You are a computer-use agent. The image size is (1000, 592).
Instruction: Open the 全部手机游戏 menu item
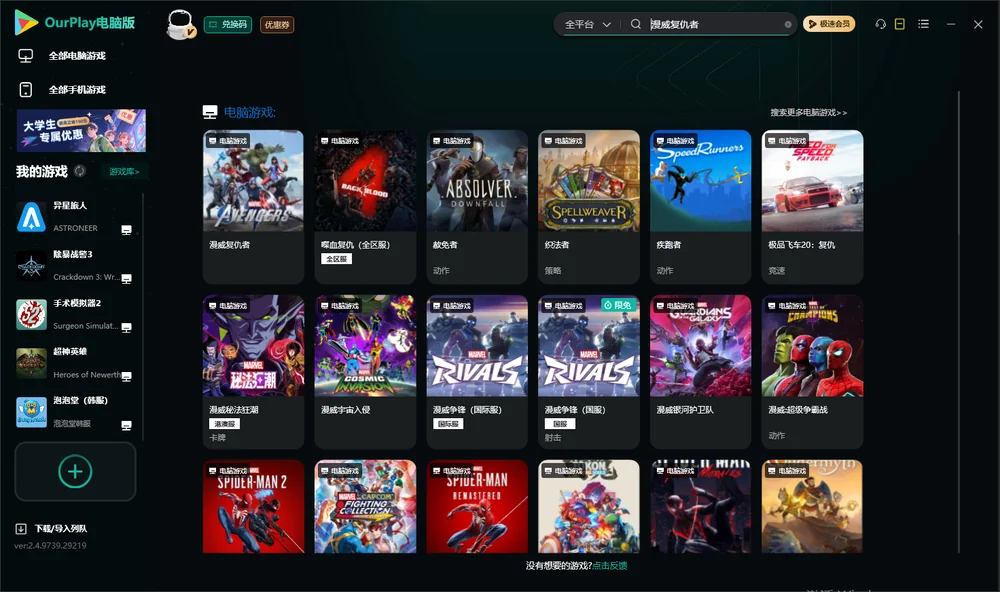[77, 89]
